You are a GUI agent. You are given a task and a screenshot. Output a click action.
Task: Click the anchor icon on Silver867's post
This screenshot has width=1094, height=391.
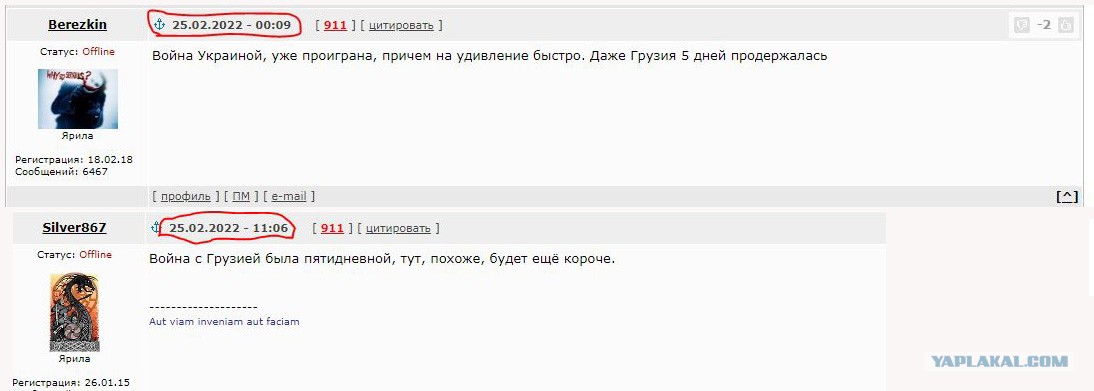(x=156, y=228)
